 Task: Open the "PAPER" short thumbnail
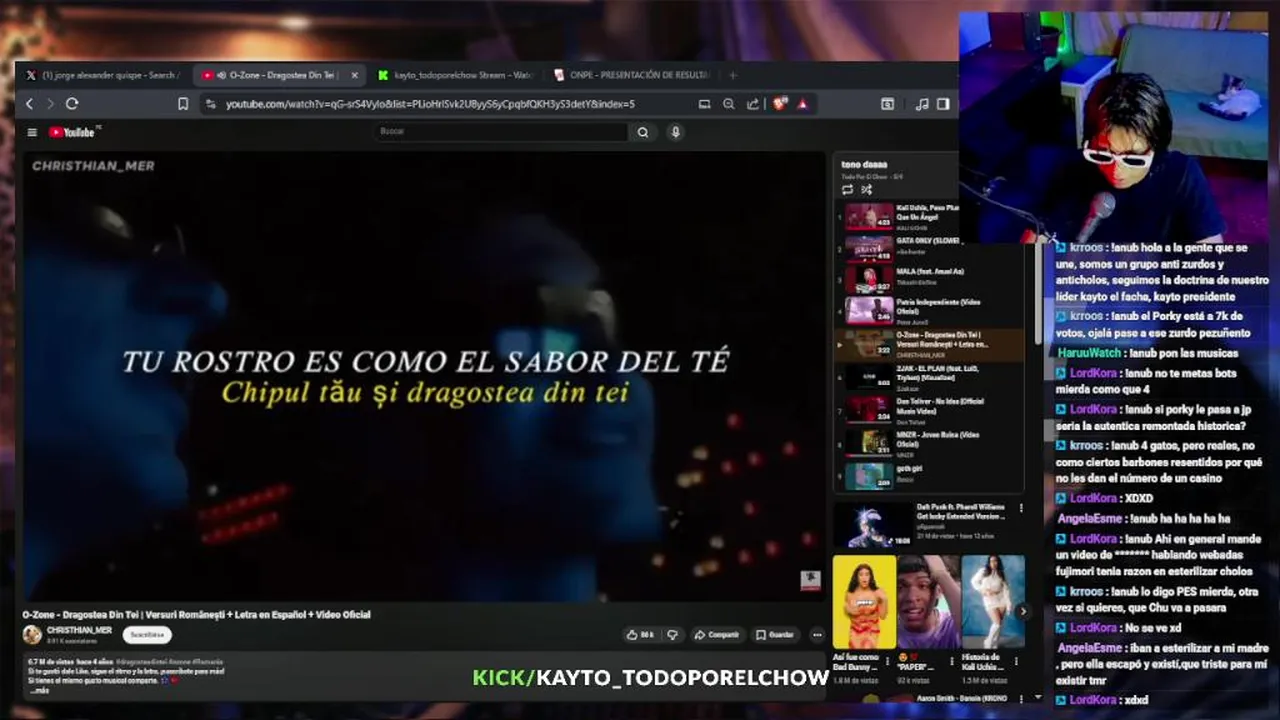click(x=928, y=602)
